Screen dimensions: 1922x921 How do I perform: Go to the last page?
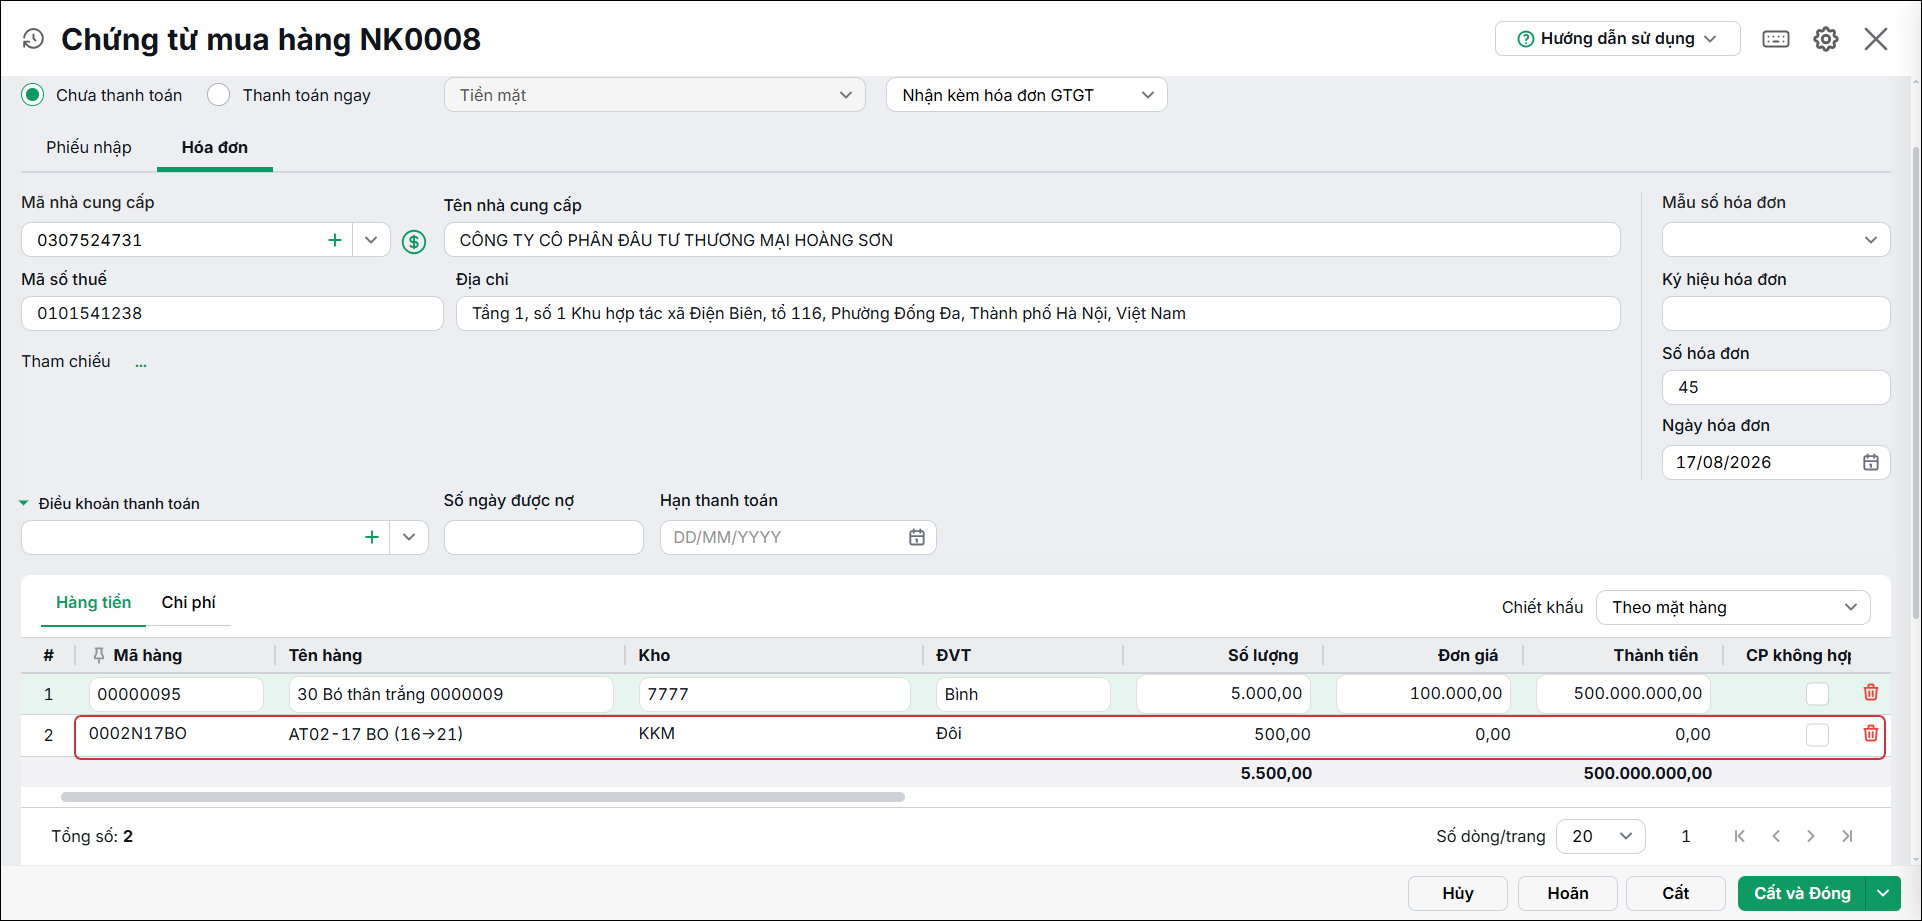[x=1847, y=836]
